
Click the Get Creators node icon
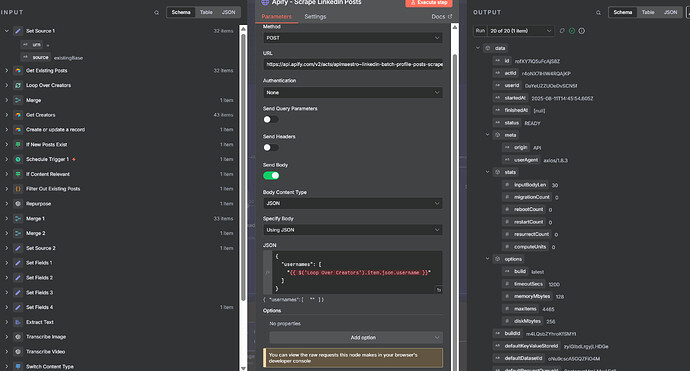click(18, 115)
